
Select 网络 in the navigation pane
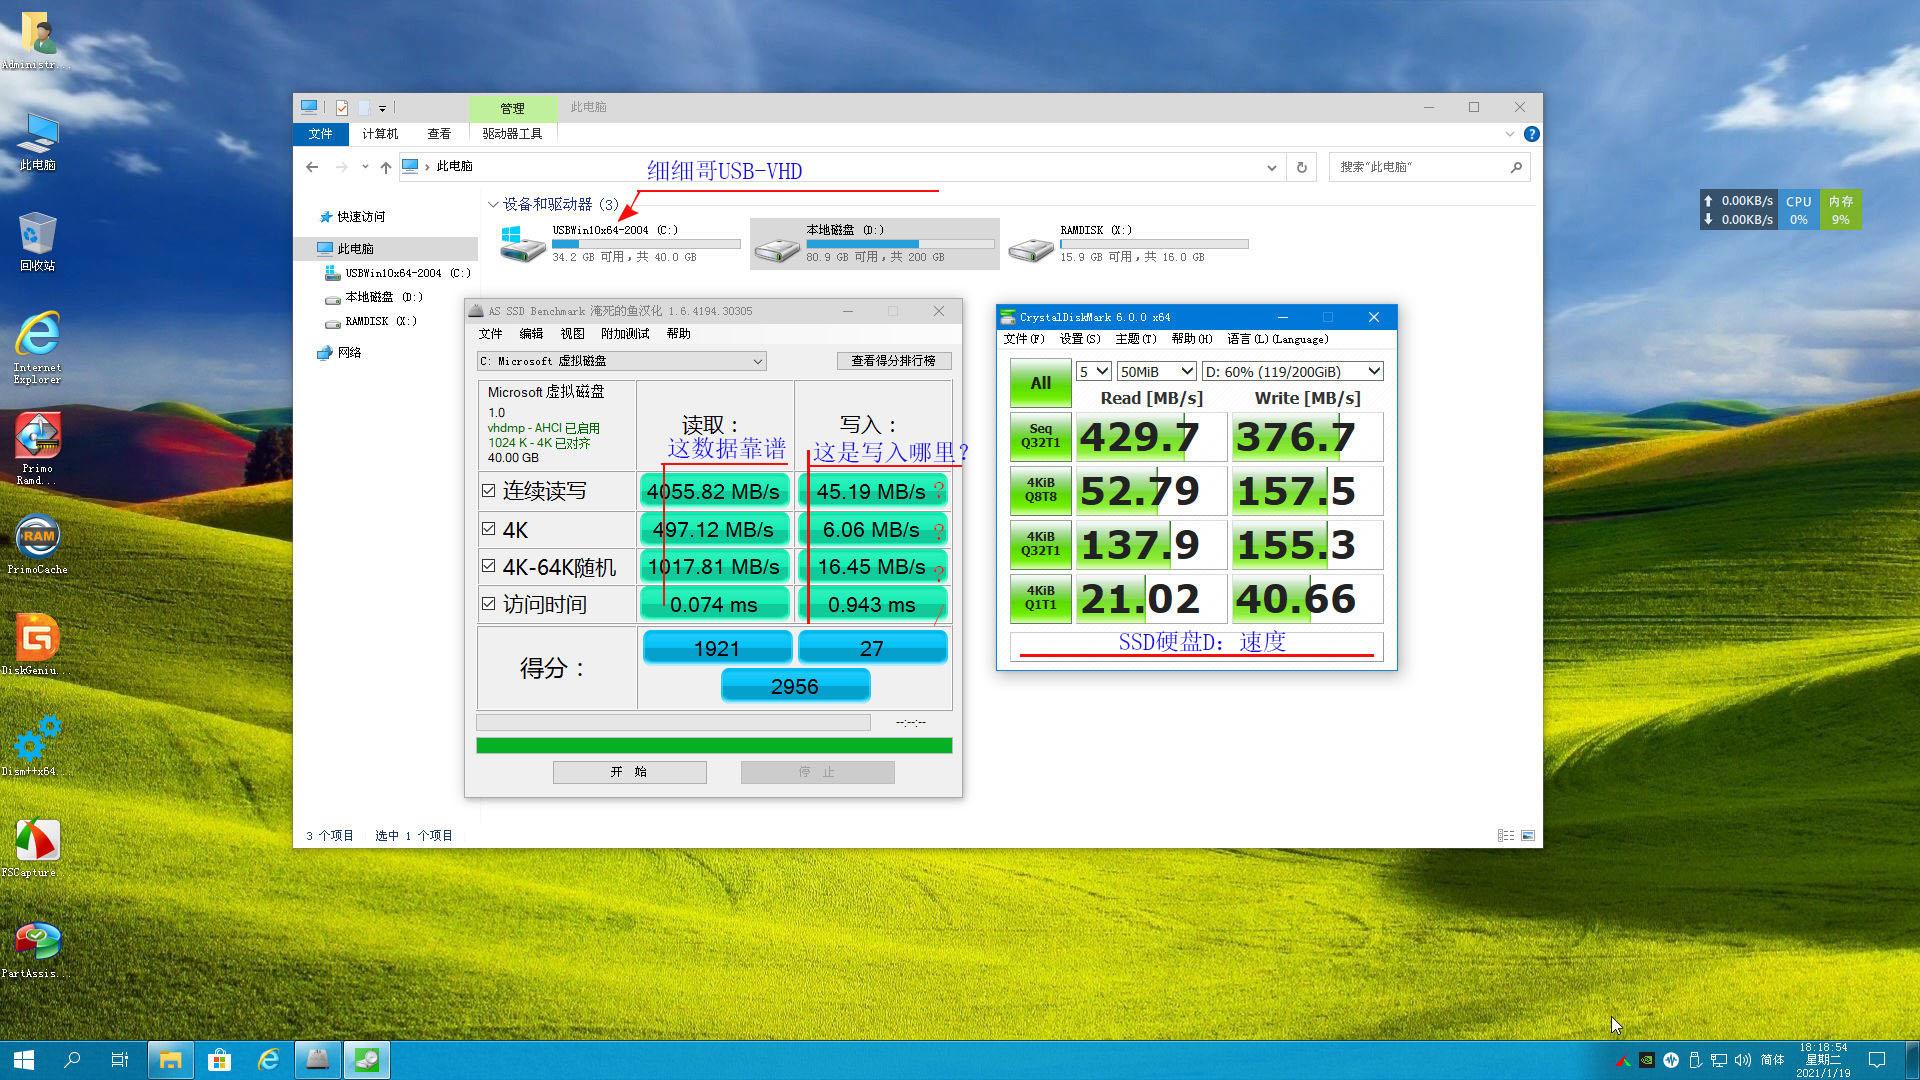pyautogui.click(x=348, y=353)
